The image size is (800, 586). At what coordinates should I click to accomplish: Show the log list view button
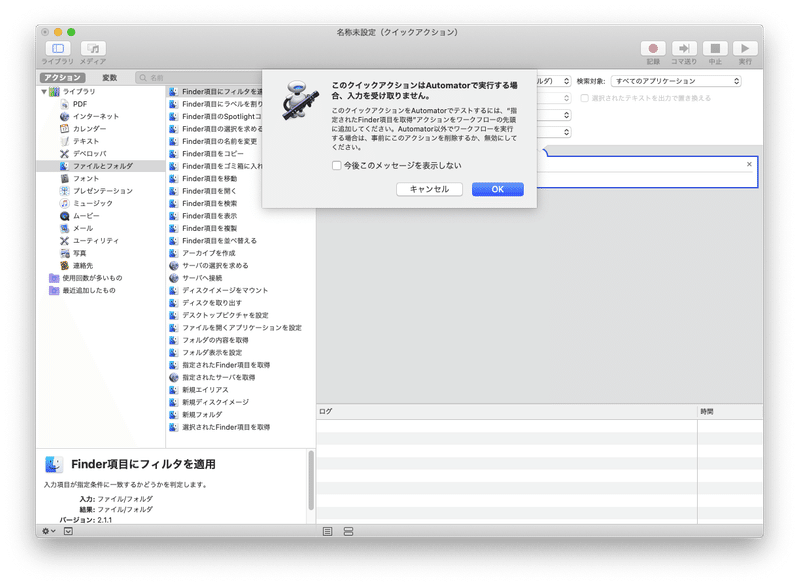pos(328,531)
